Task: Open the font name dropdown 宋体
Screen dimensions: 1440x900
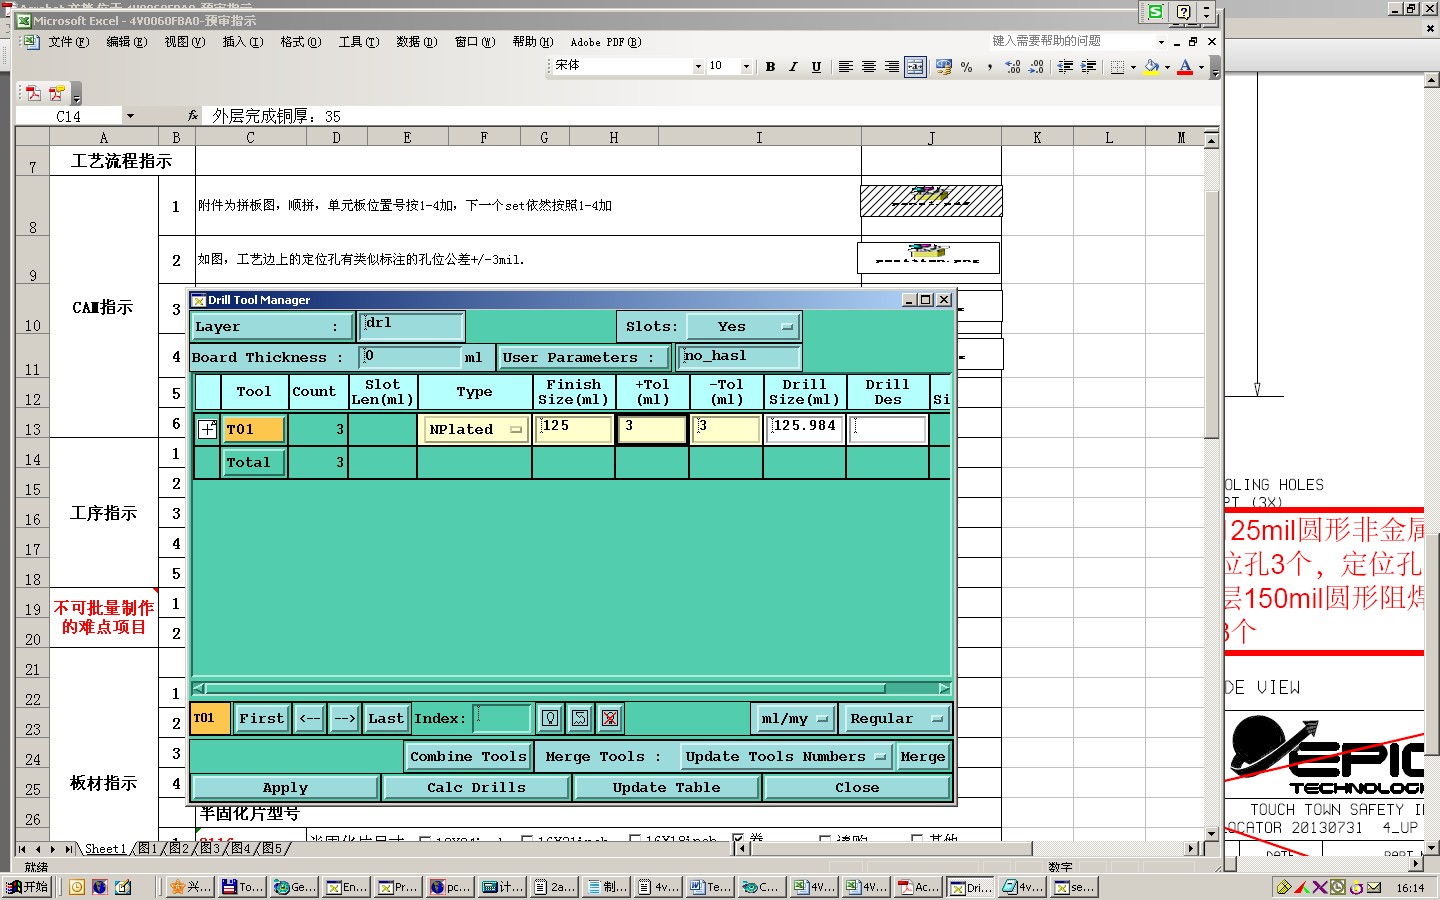Action: (x=698, y=67)
